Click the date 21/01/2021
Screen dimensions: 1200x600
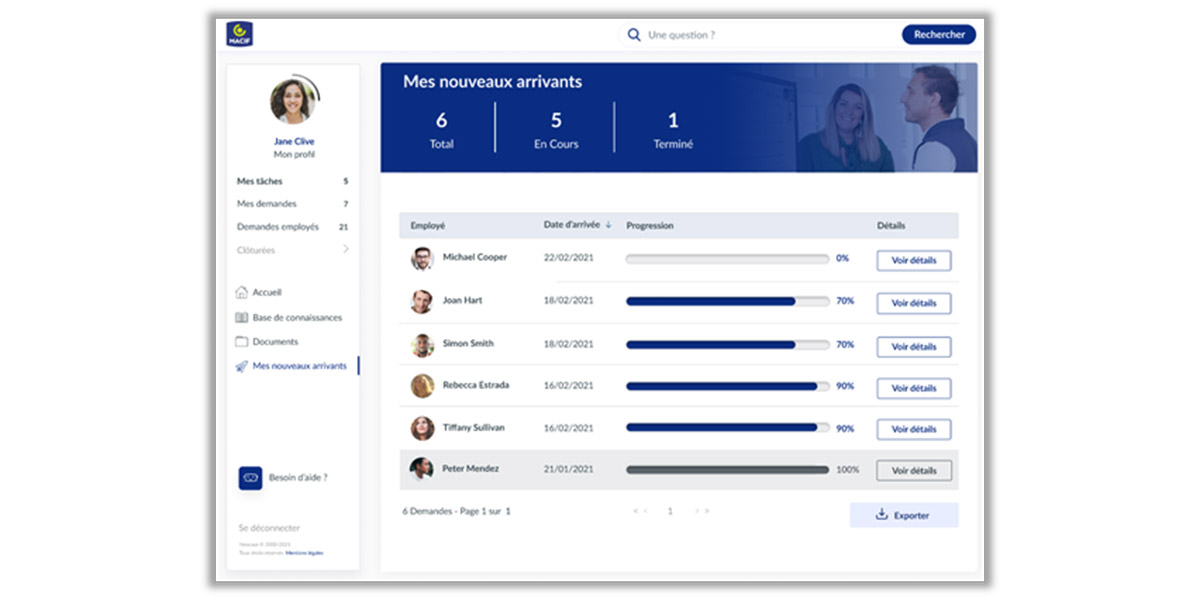click(x=569, y=469)
